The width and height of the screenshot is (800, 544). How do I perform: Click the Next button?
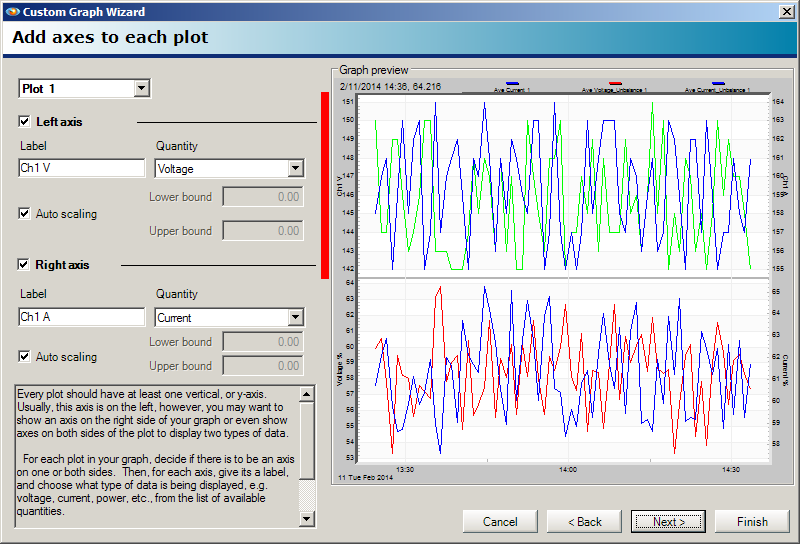pyautogui.click(x=668, y=521)
